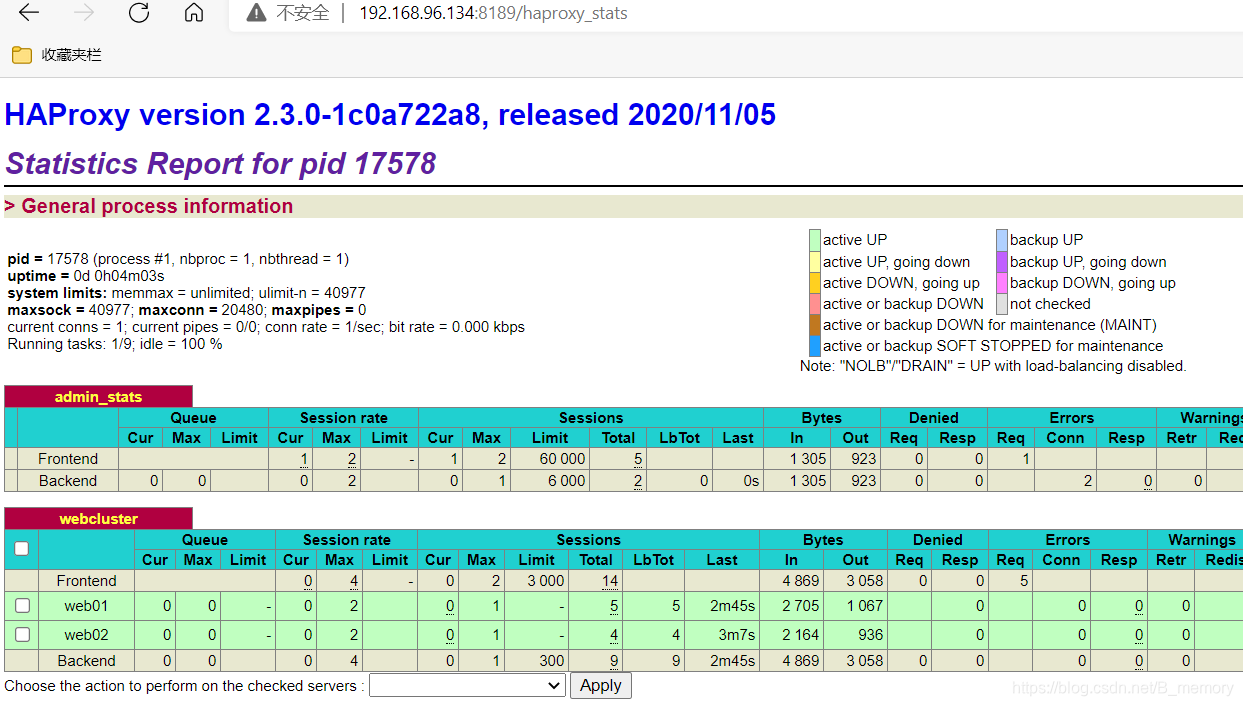Click the web01 server name
This screenshot has height=706, width=1243.
[x=86, y=606]
